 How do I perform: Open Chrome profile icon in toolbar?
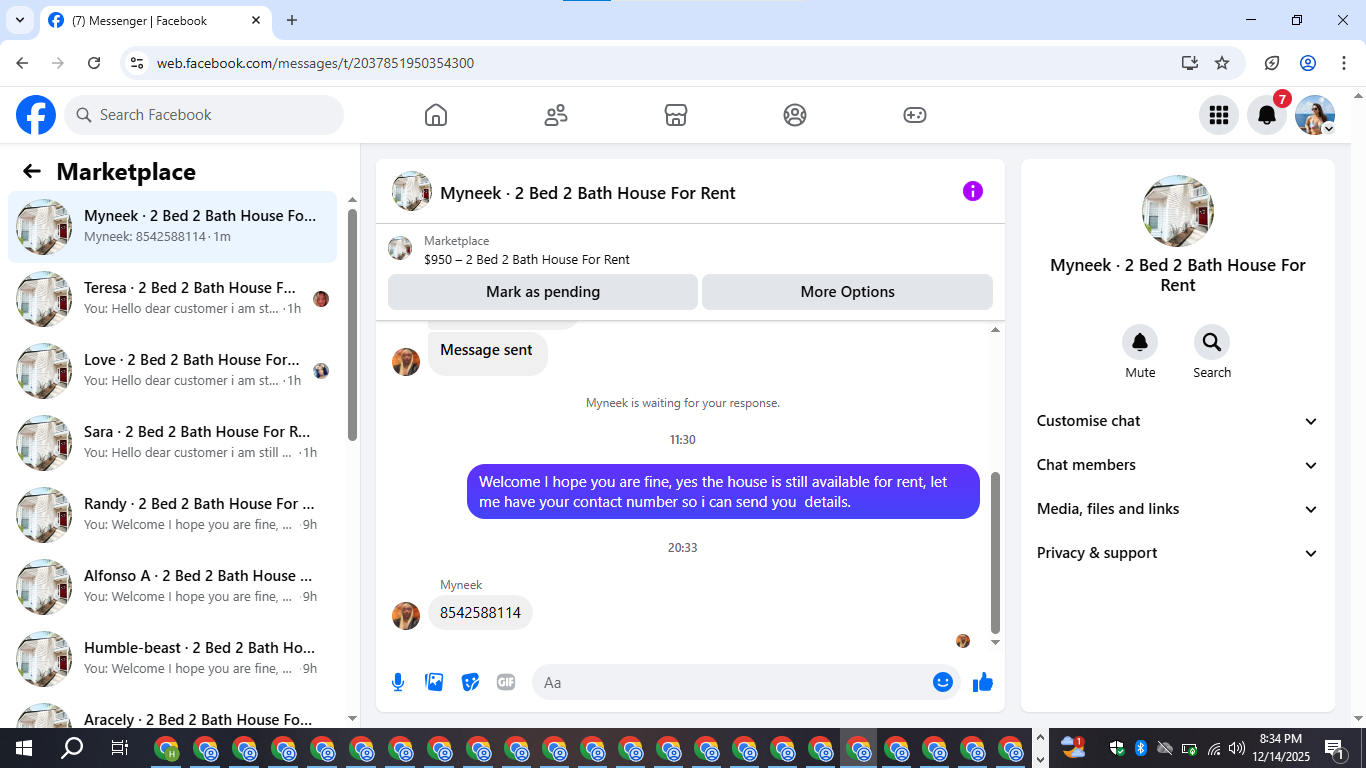pos(1308,63)
